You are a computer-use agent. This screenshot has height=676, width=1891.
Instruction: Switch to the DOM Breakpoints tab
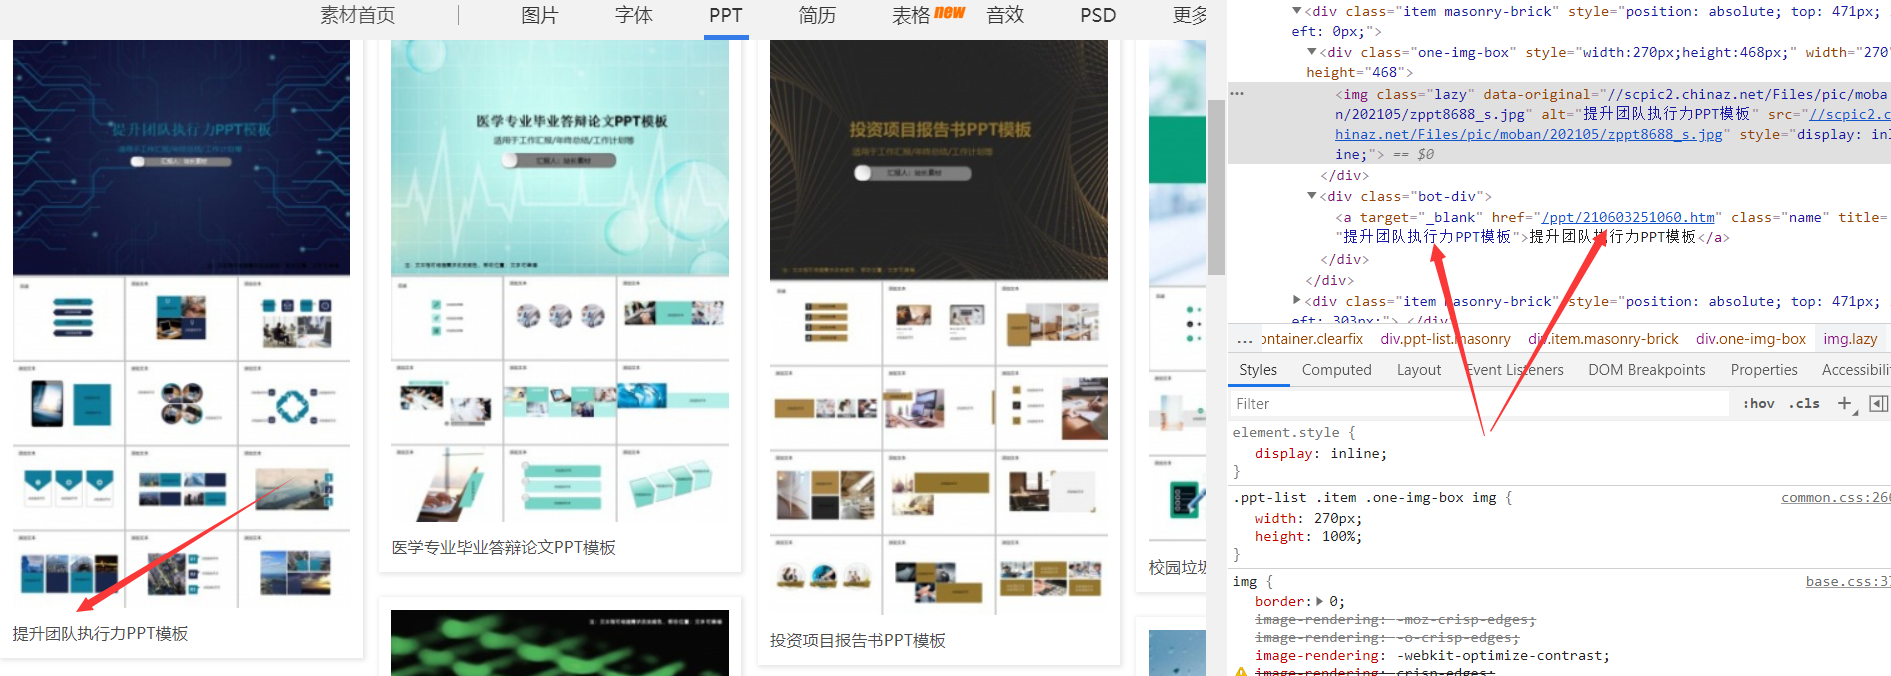pyautogui.click(x=1647, y=370)
